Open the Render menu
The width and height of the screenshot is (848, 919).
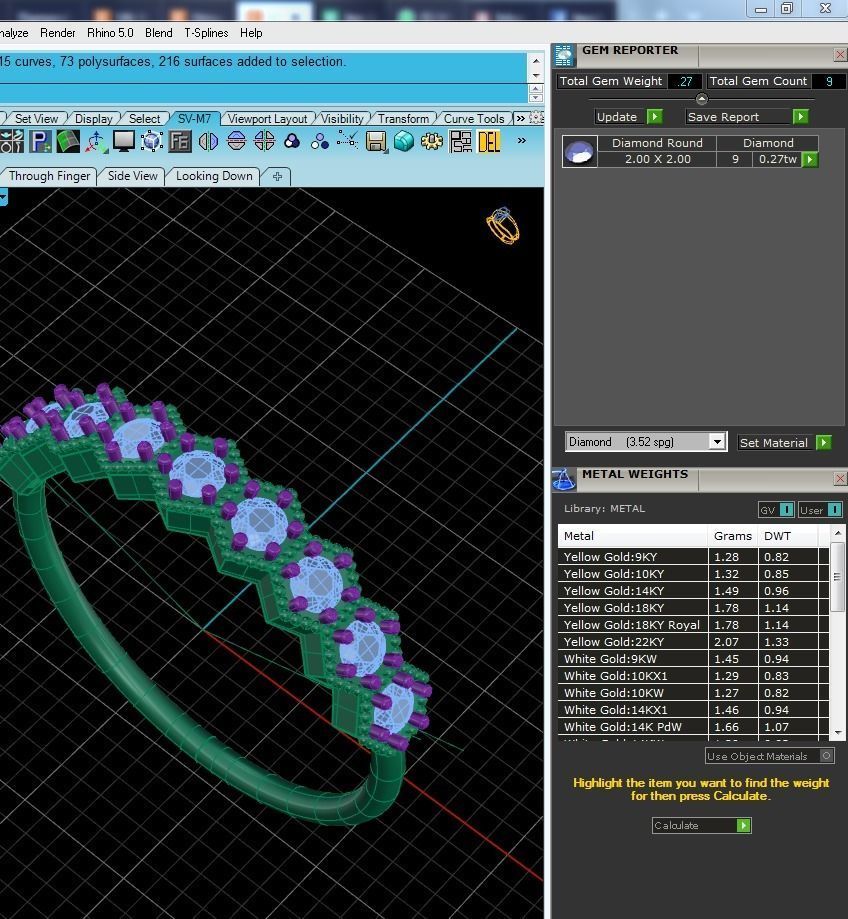[x=57, y=33]
